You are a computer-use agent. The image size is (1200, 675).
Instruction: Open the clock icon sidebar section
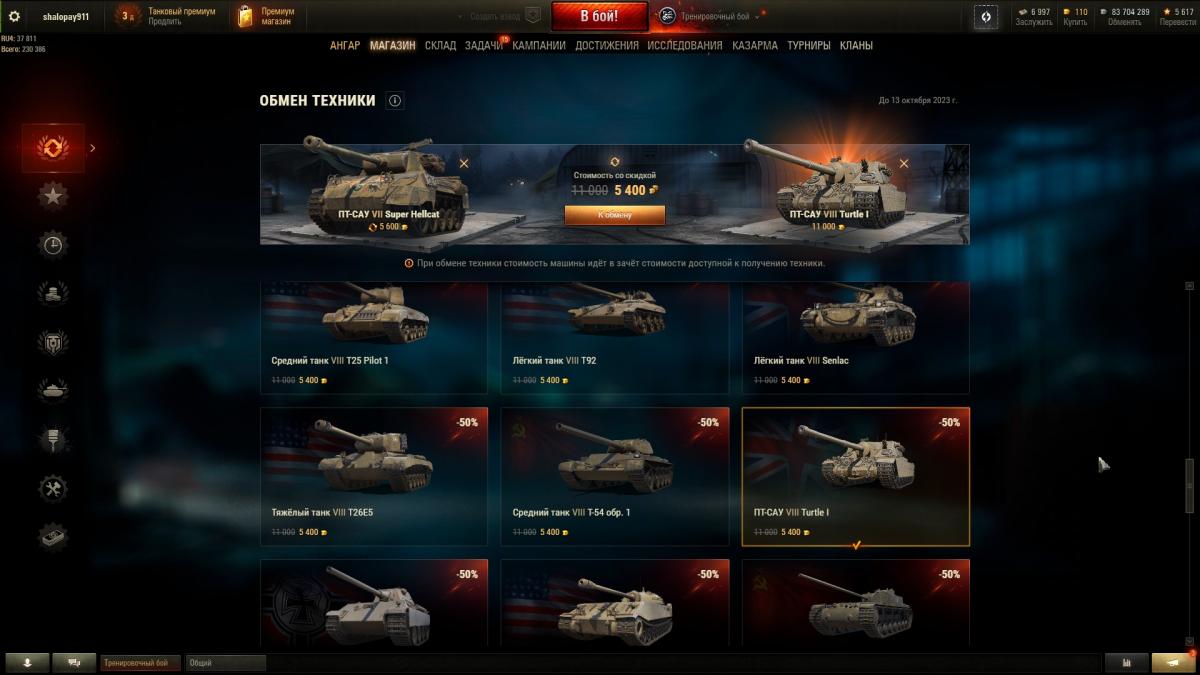(x=53, y=245)
